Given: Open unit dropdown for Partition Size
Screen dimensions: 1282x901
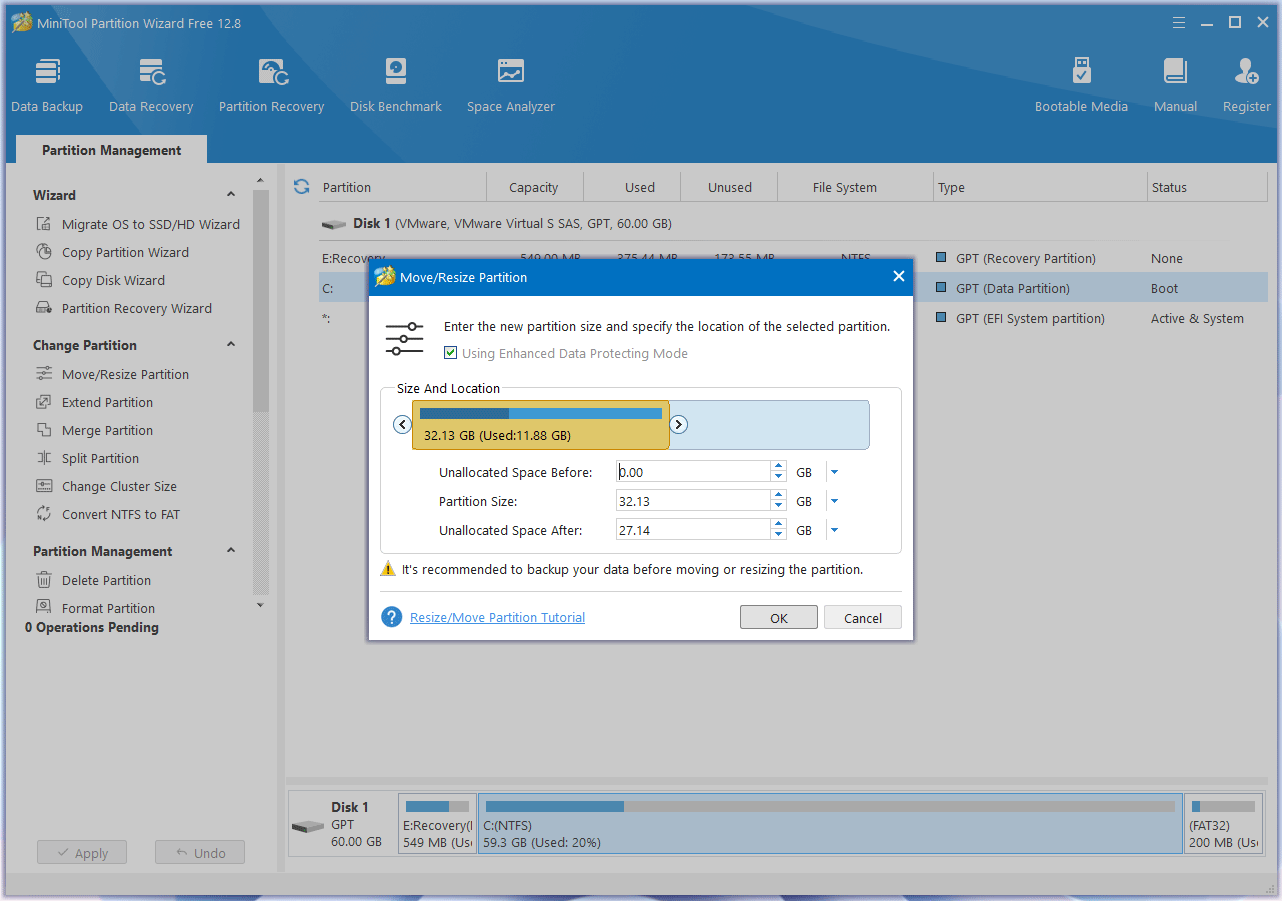Looking at the screenshot, I should [x=835, y=502].
